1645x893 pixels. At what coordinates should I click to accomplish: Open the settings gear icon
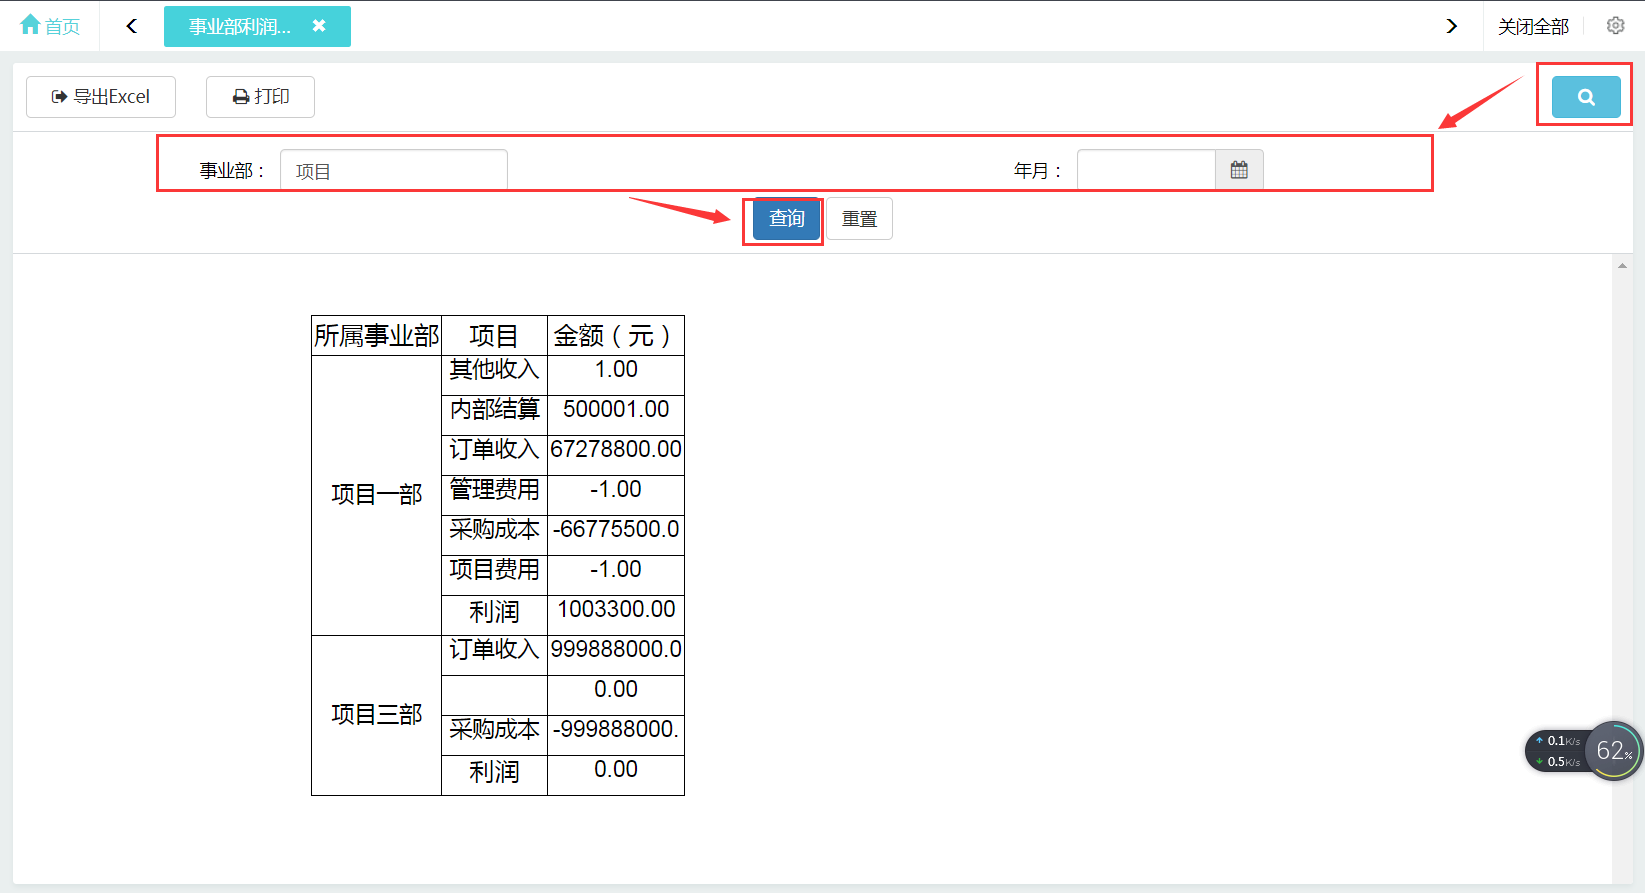(x=1615, y=26)
